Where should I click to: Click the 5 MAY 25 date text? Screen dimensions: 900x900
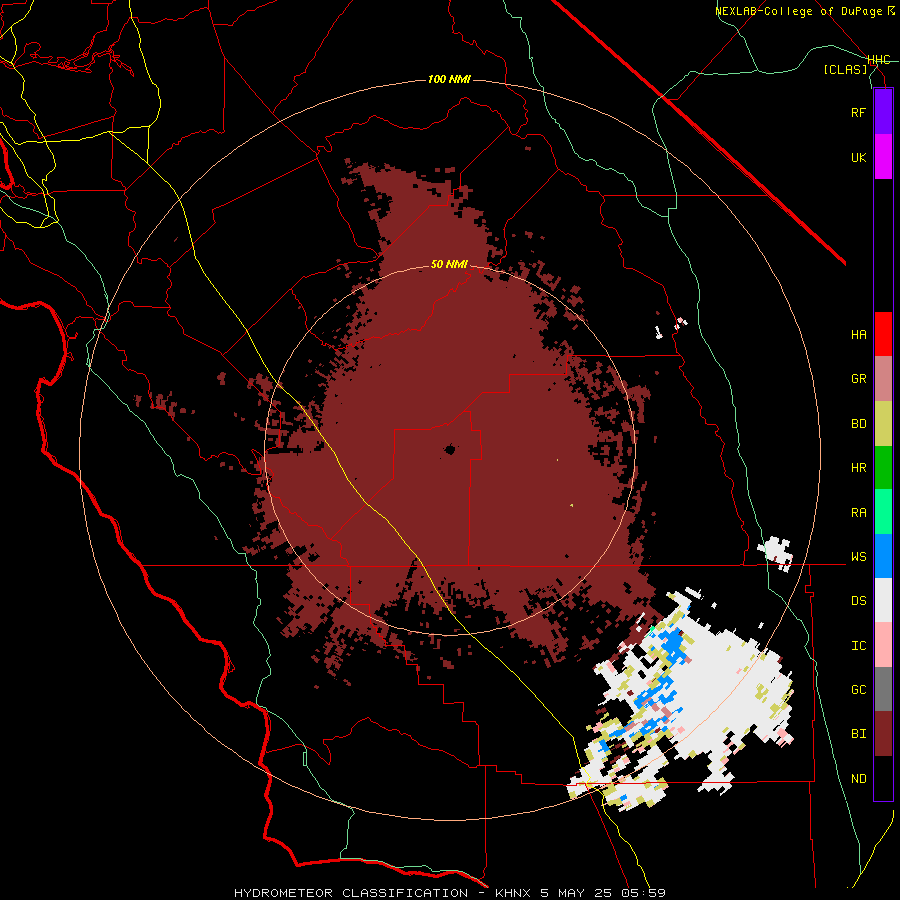click(576, 893)
